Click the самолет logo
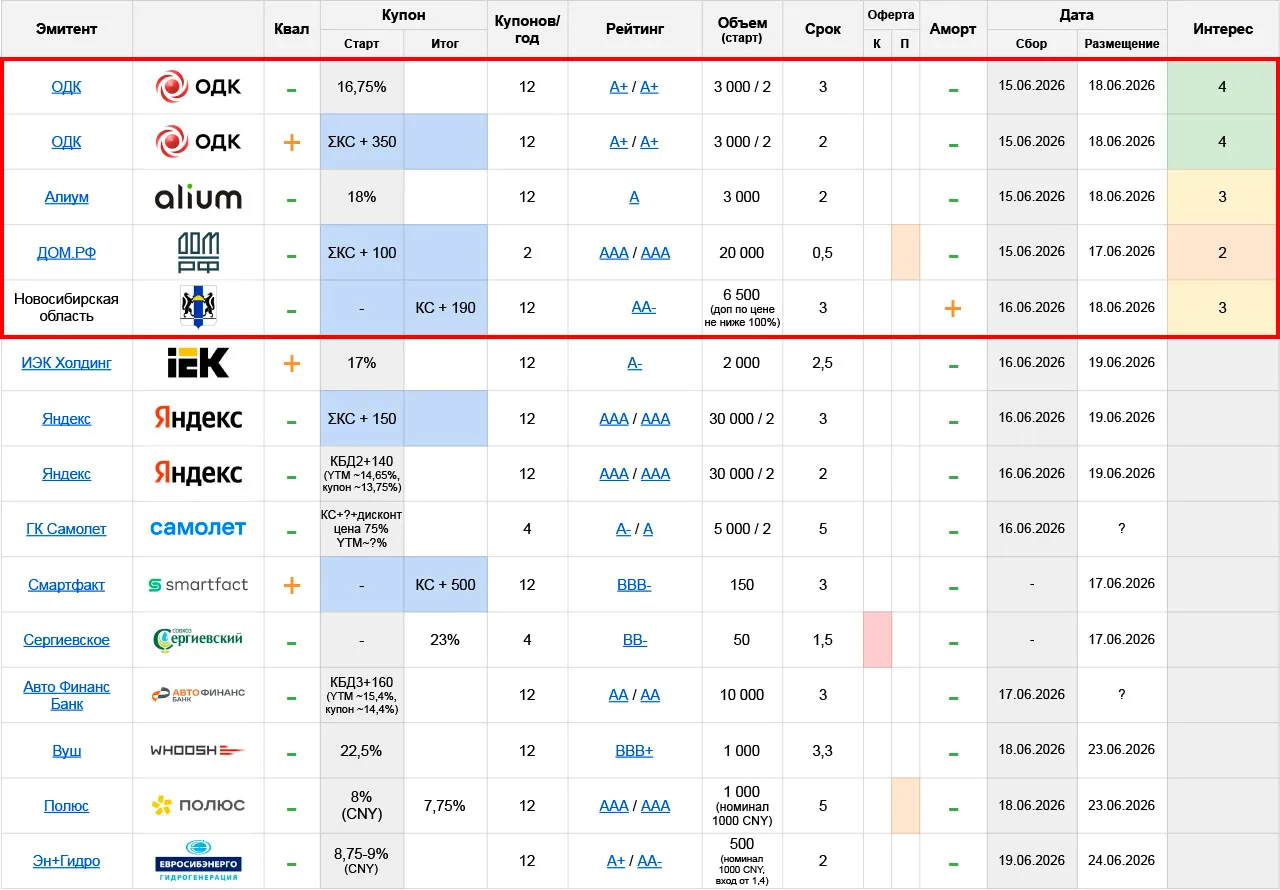 coord(198,528)
